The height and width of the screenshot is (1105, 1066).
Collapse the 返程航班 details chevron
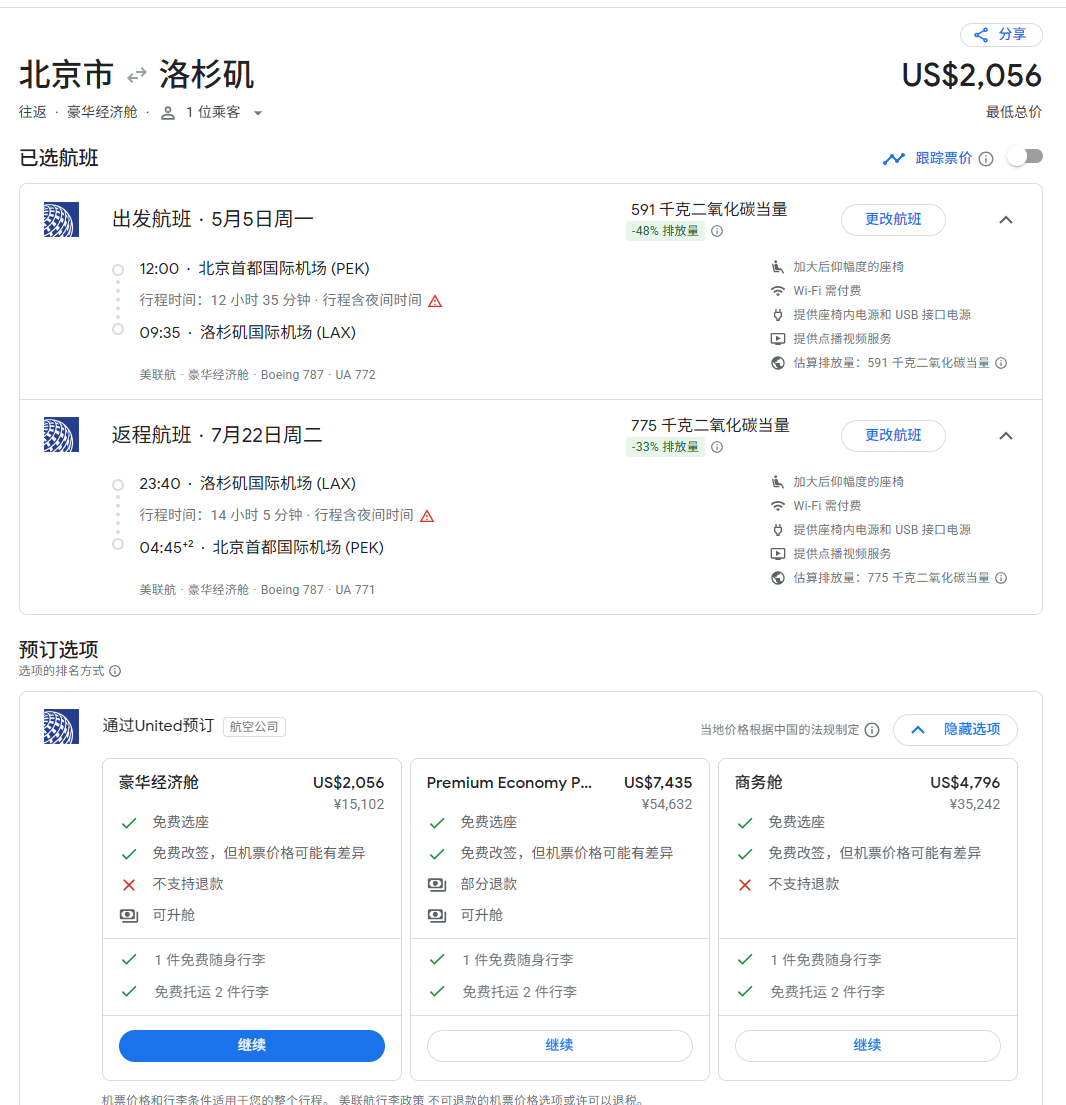(1006, 435)
